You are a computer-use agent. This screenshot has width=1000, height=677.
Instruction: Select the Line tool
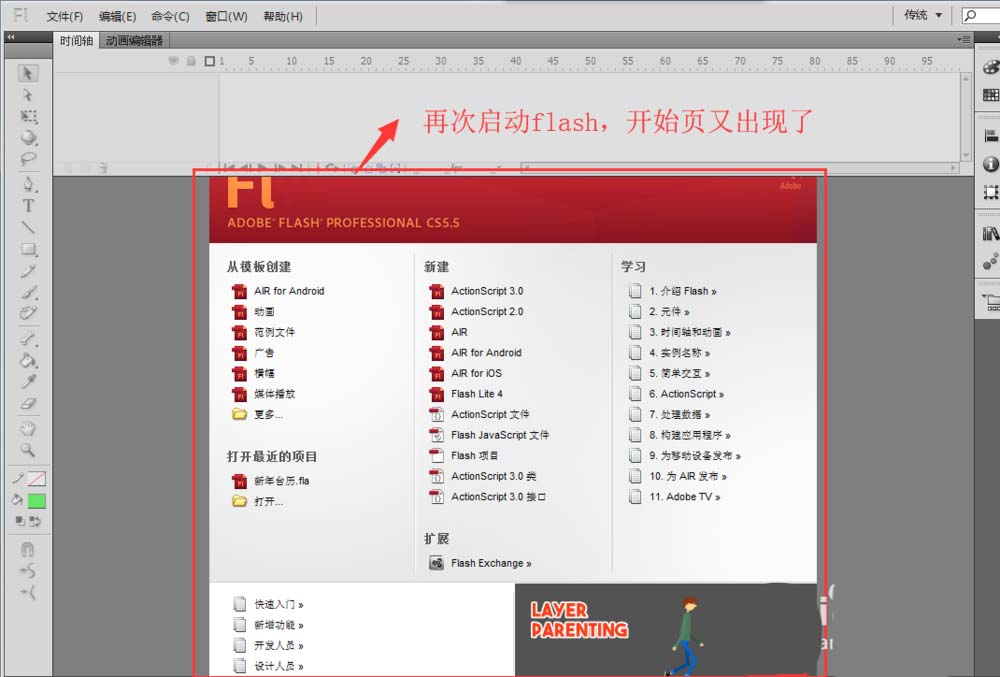(x=27, y=227)
